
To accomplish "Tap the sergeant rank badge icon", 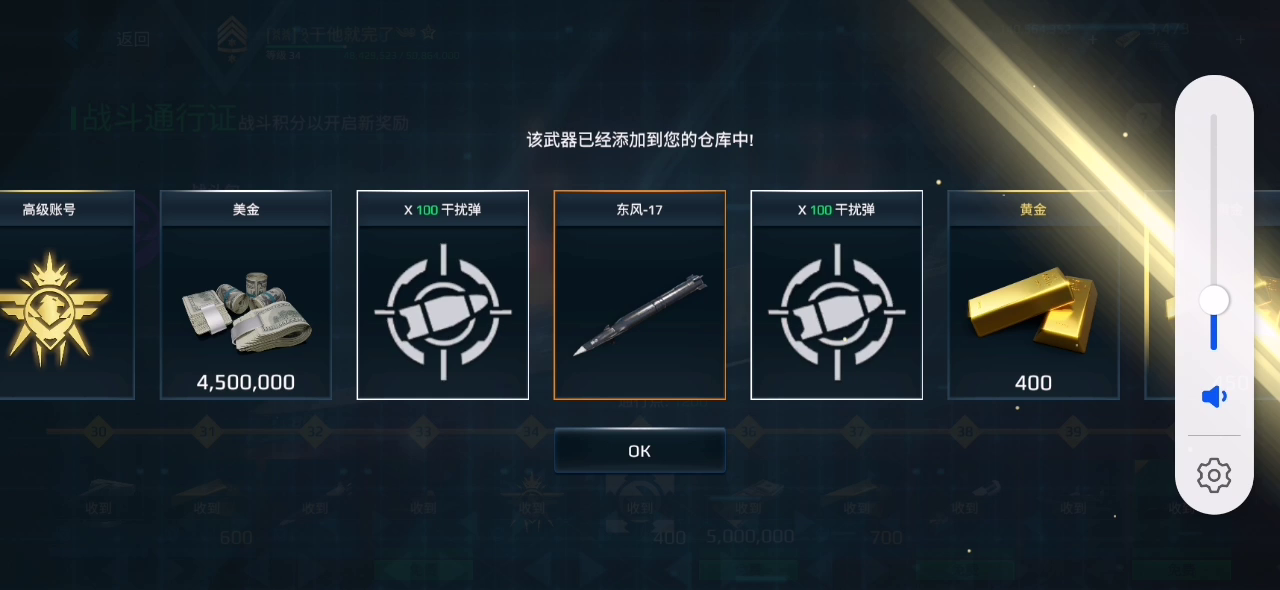I will 233,38.
